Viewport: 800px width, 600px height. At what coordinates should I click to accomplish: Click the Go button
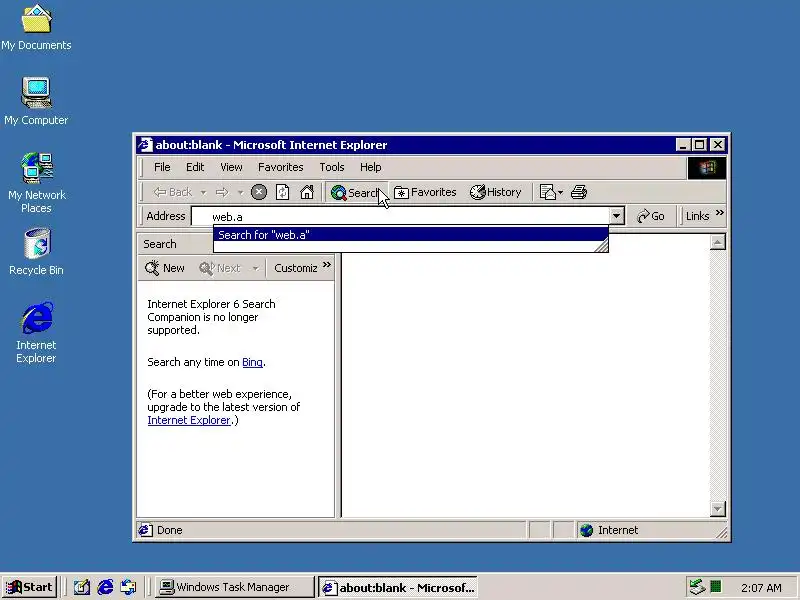(651, 216)
